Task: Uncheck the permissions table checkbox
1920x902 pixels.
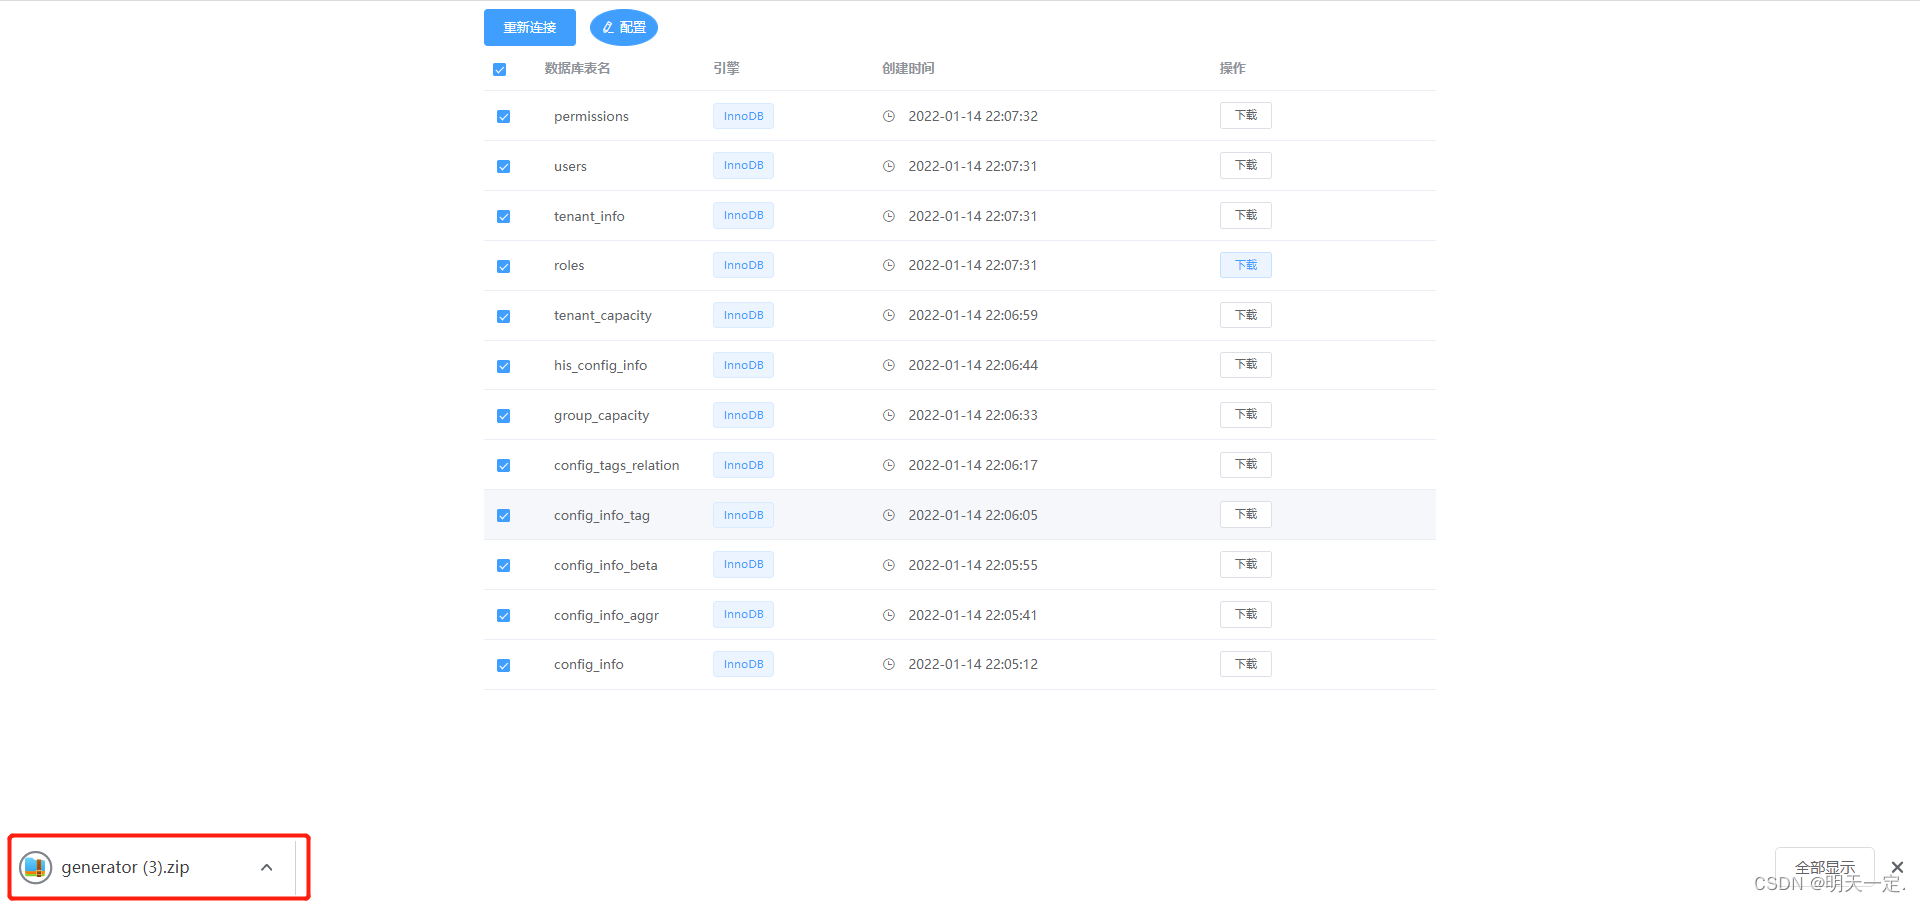Action: pyautogui.click(x=504, y=117)
